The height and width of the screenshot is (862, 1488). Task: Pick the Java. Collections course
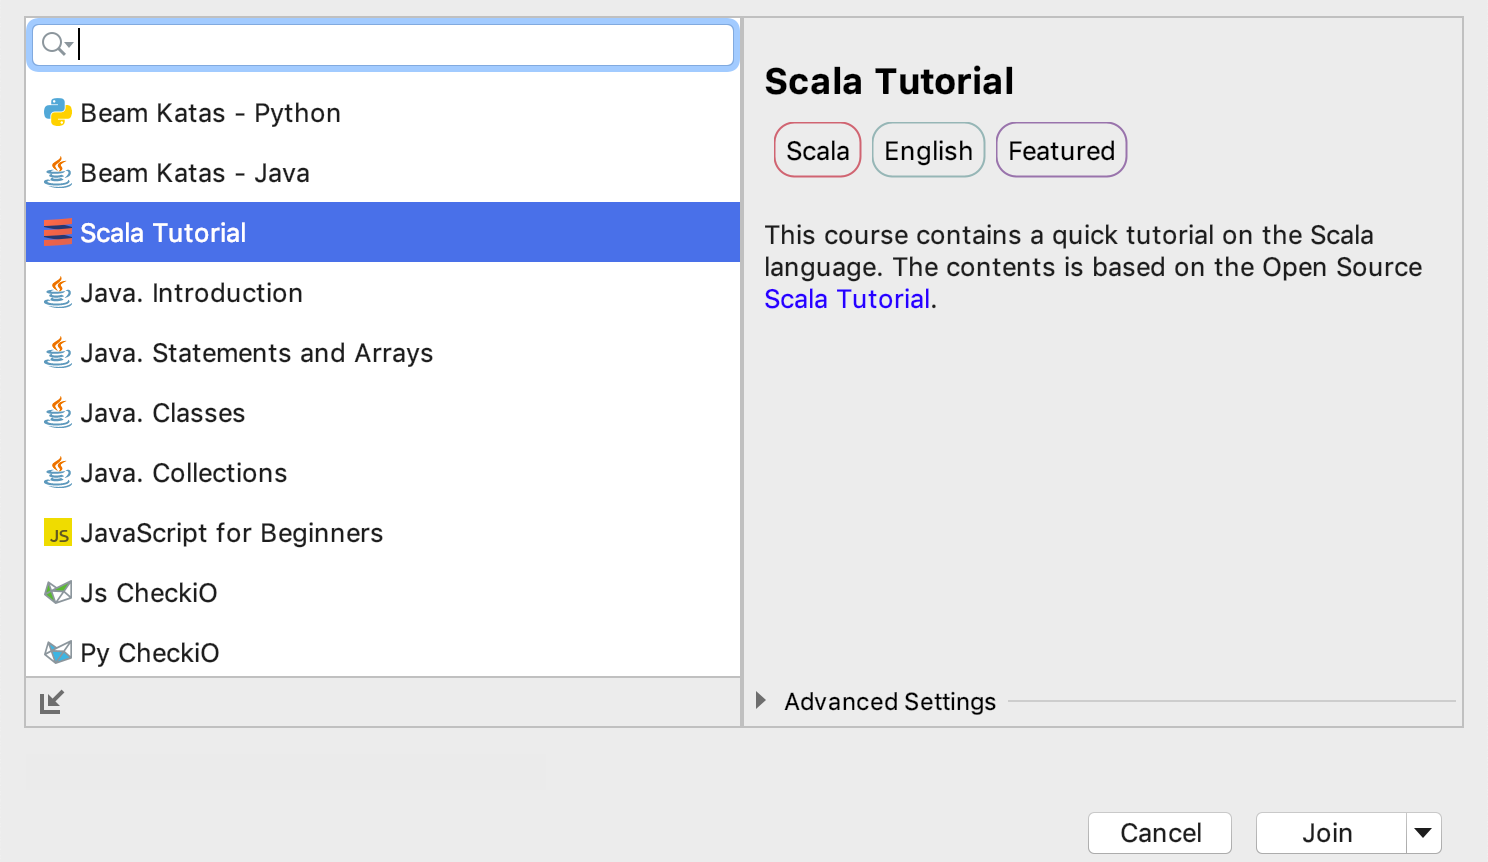click(x=383, y=472)
